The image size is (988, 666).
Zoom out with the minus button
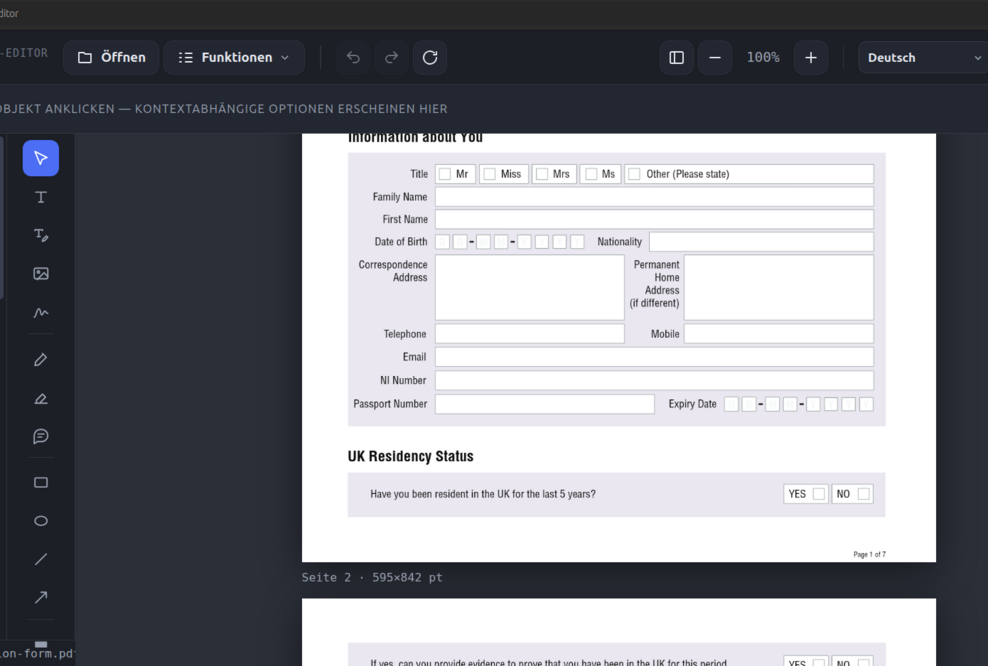point(715,57)
